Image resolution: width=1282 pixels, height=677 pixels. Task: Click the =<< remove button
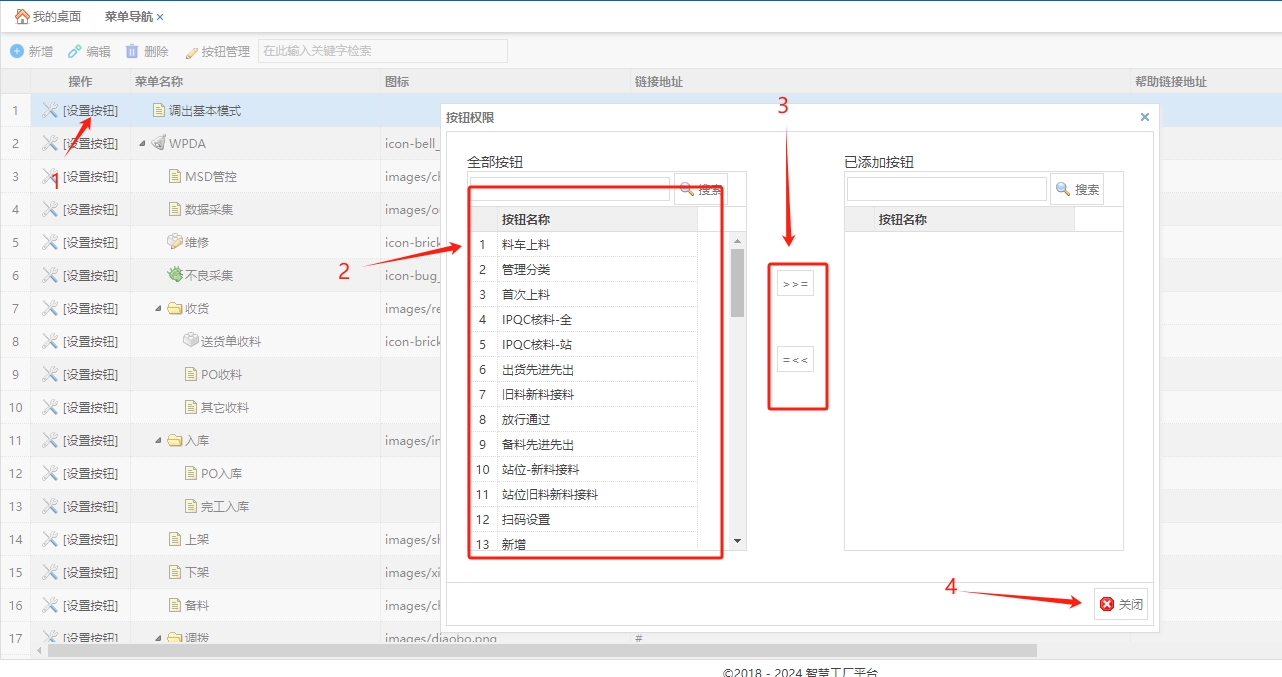coord(795,359)
